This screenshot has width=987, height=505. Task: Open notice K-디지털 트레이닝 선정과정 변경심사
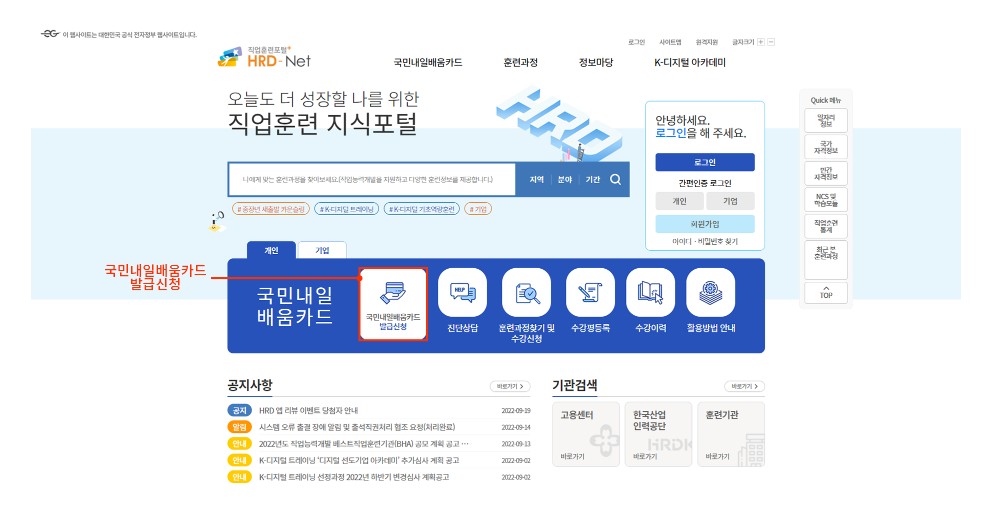coord(354,477)
